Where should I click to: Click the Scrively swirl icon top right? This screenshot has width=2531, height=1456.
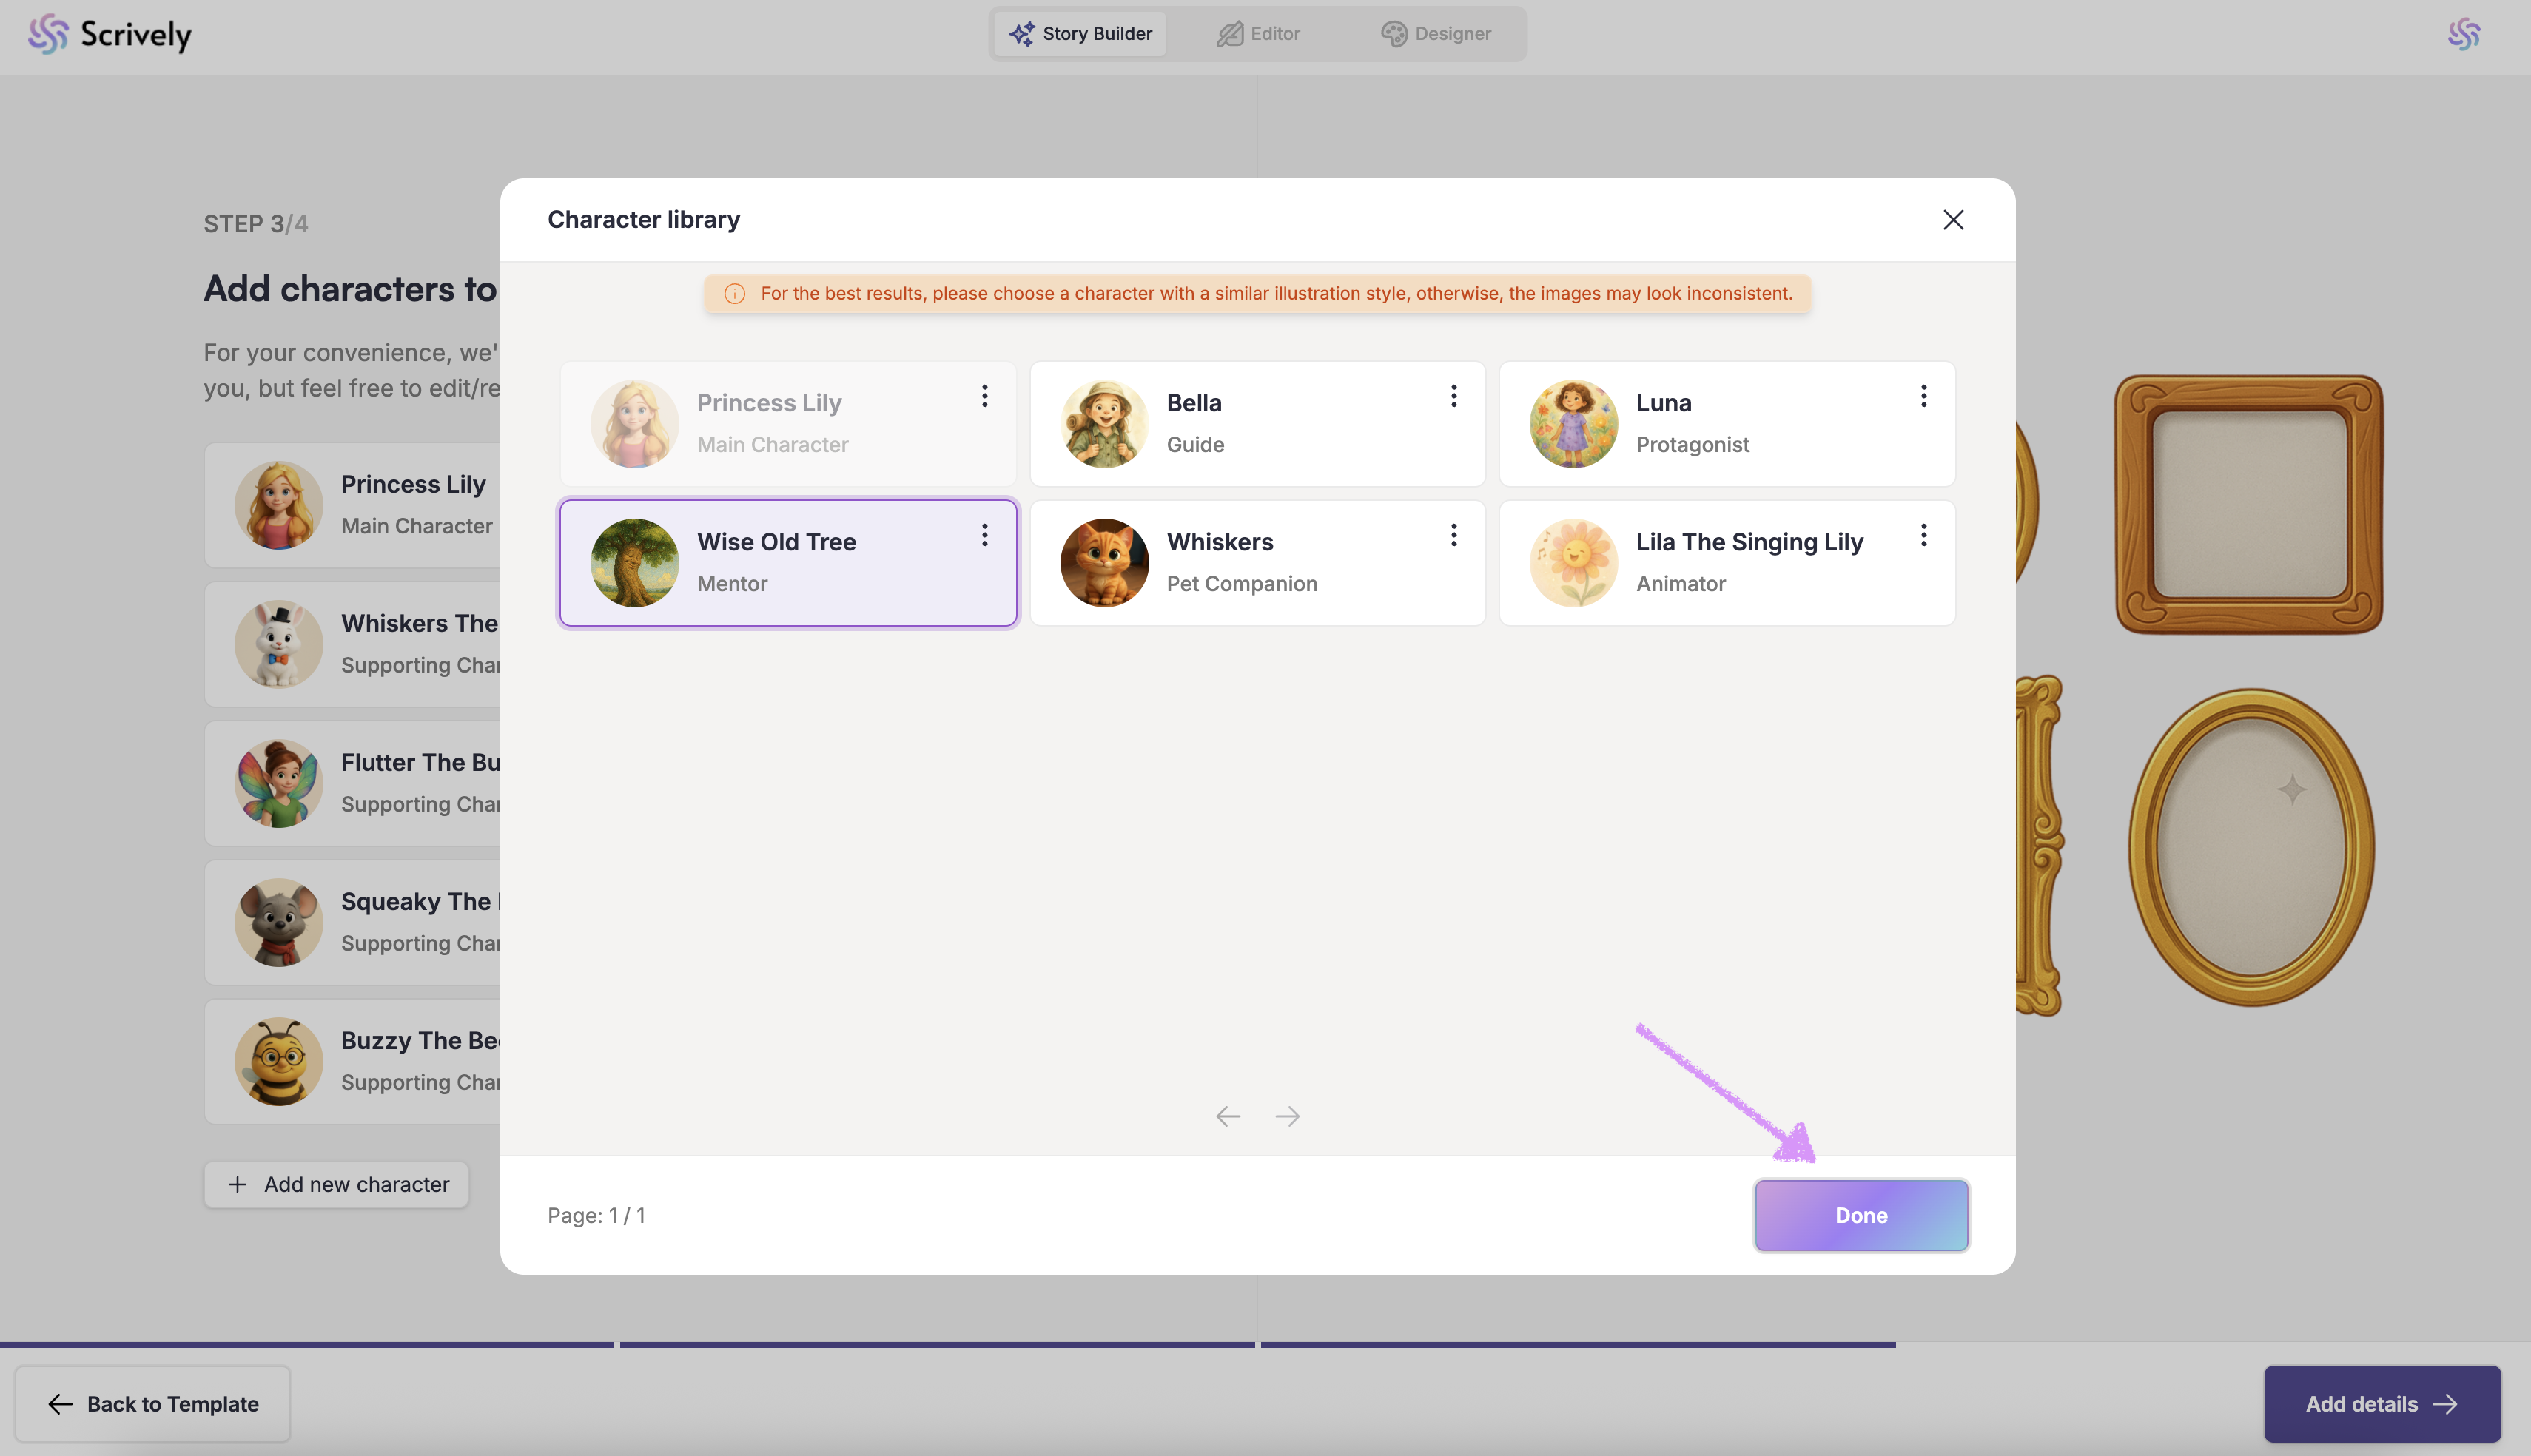pos(2463,34)
